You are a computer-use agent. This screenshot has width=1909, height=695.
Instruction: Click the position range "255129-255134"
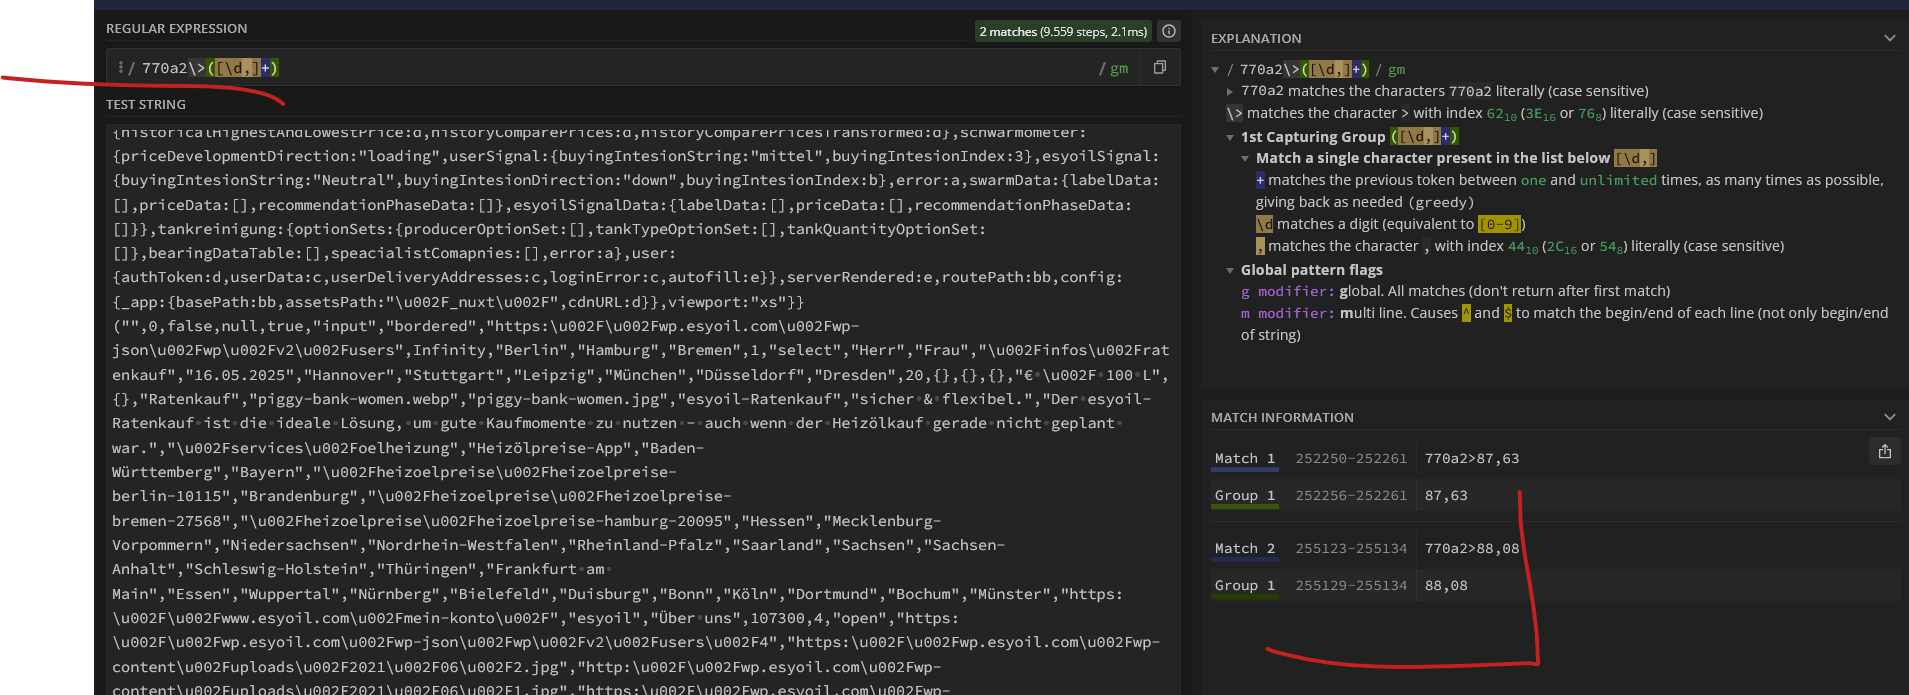pos(1351,585)
